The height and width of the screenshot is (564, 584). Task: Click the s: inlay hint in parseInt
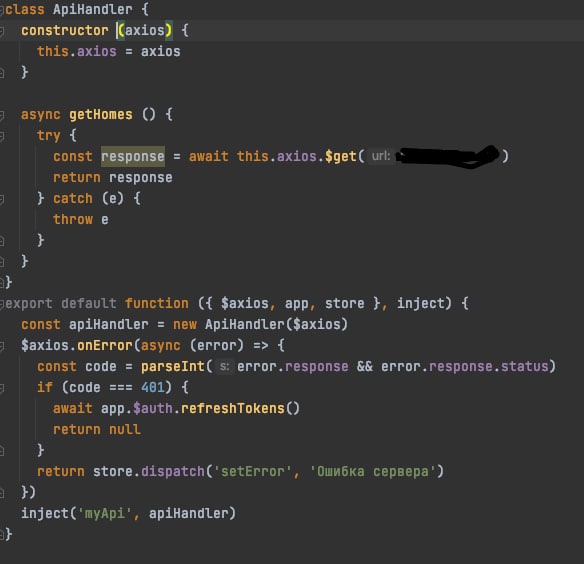(224, 367)
